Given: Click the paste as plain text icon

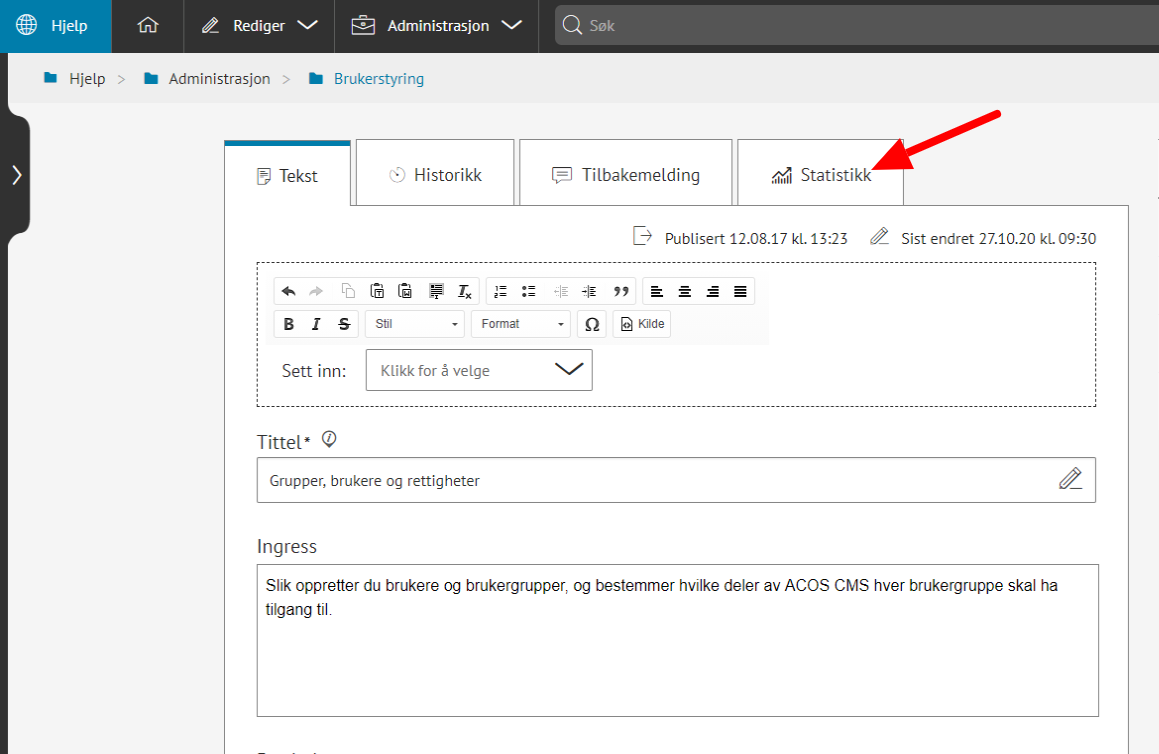Looking at the screenshot, I should (x=377, y=291).
